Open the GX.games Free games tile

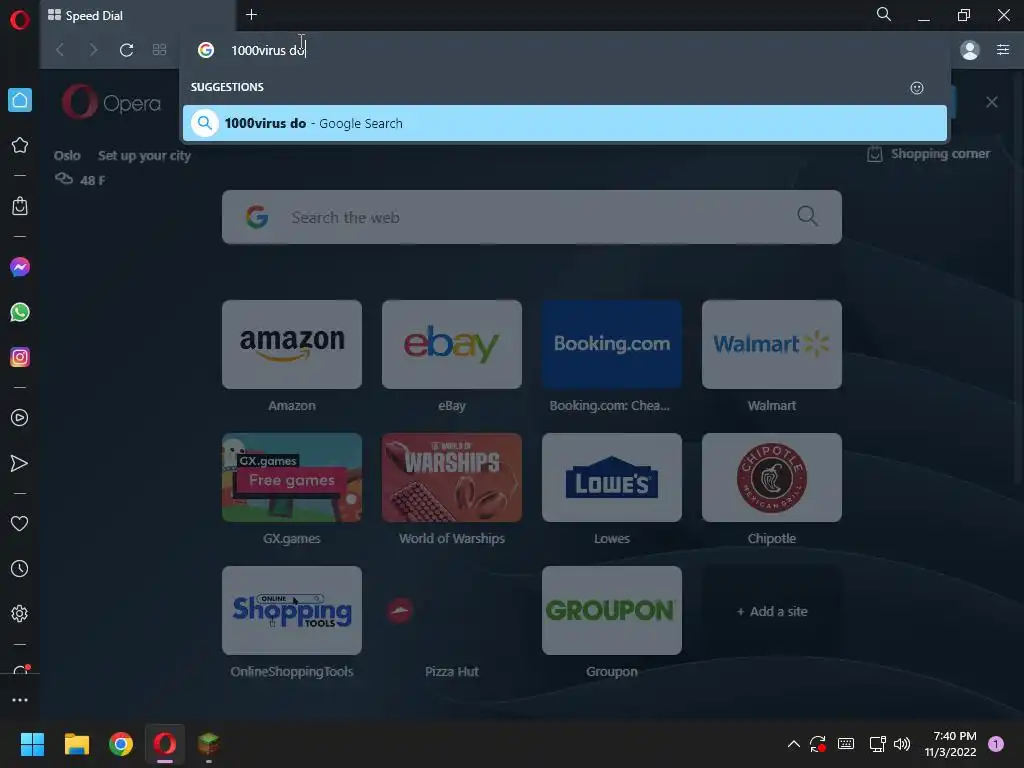click(x=292, y=477)
